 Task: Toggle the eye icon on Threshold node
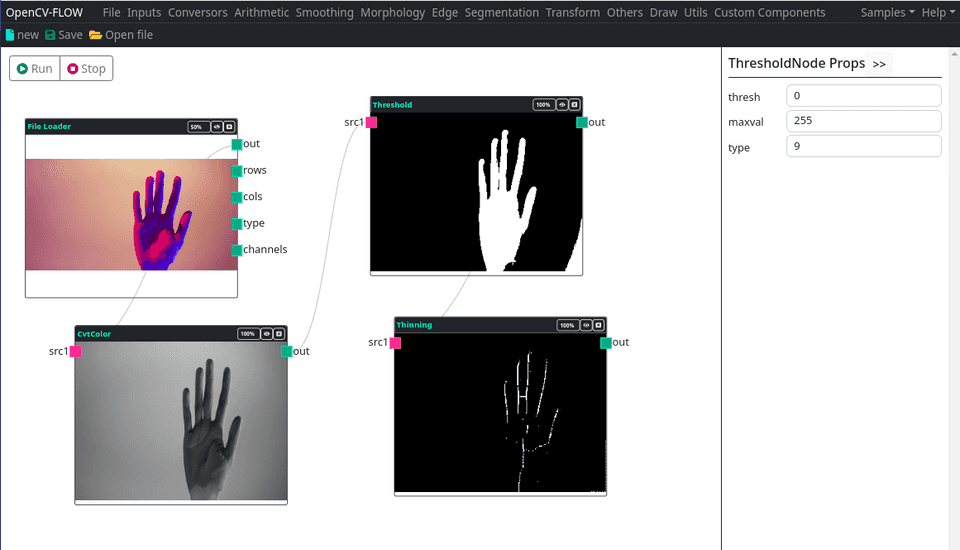[562, 104]
